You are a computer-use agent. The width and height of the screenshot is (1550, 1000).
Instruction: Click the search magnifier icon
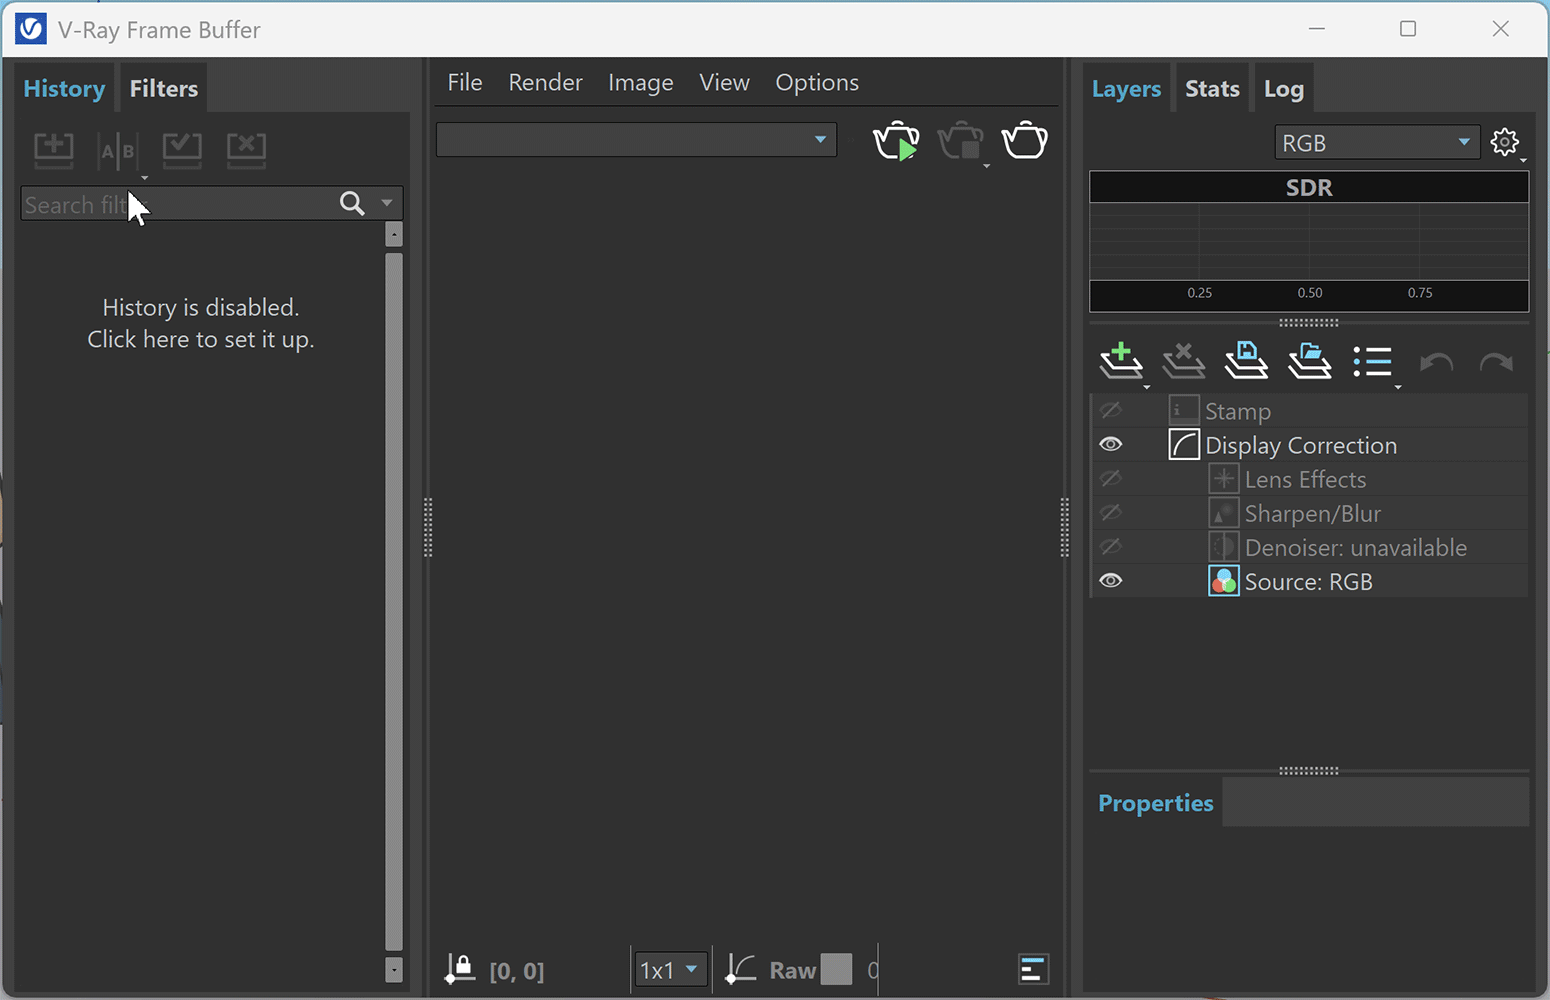[352, 204]
